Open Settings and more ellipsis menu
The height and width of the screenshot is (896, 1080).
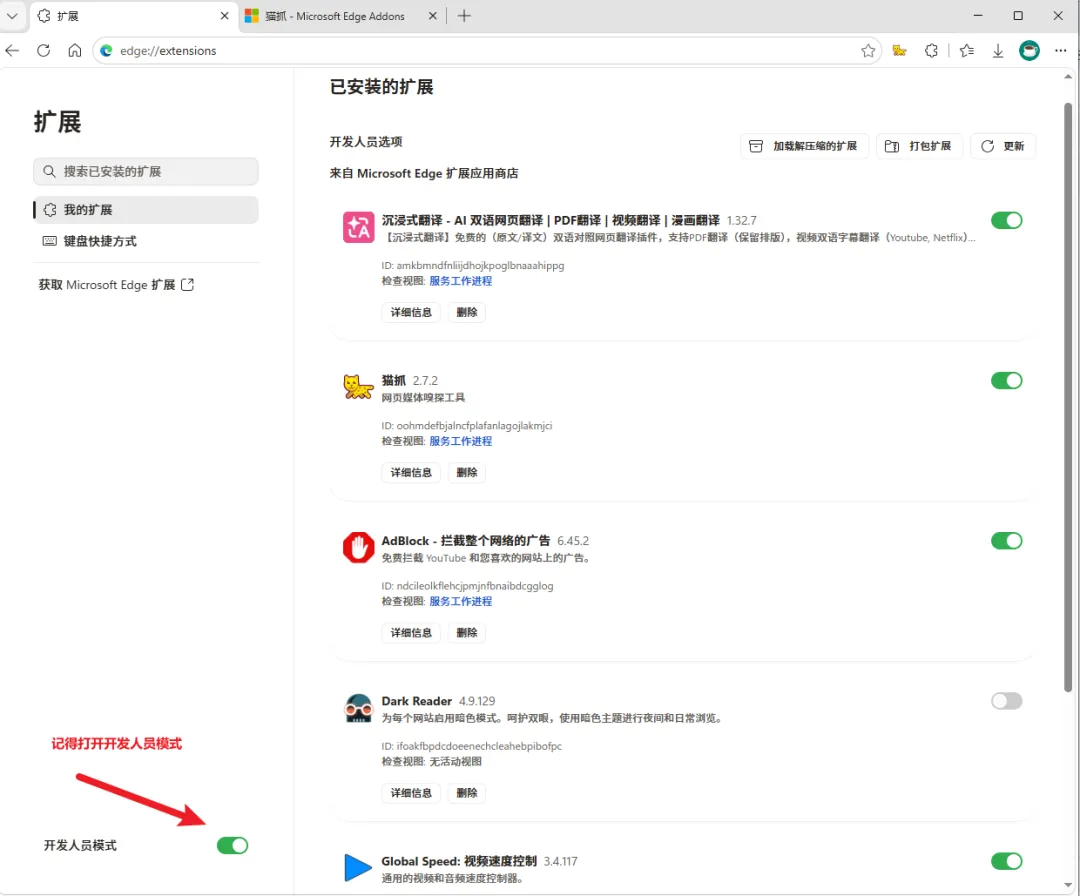pos(1061,50)
